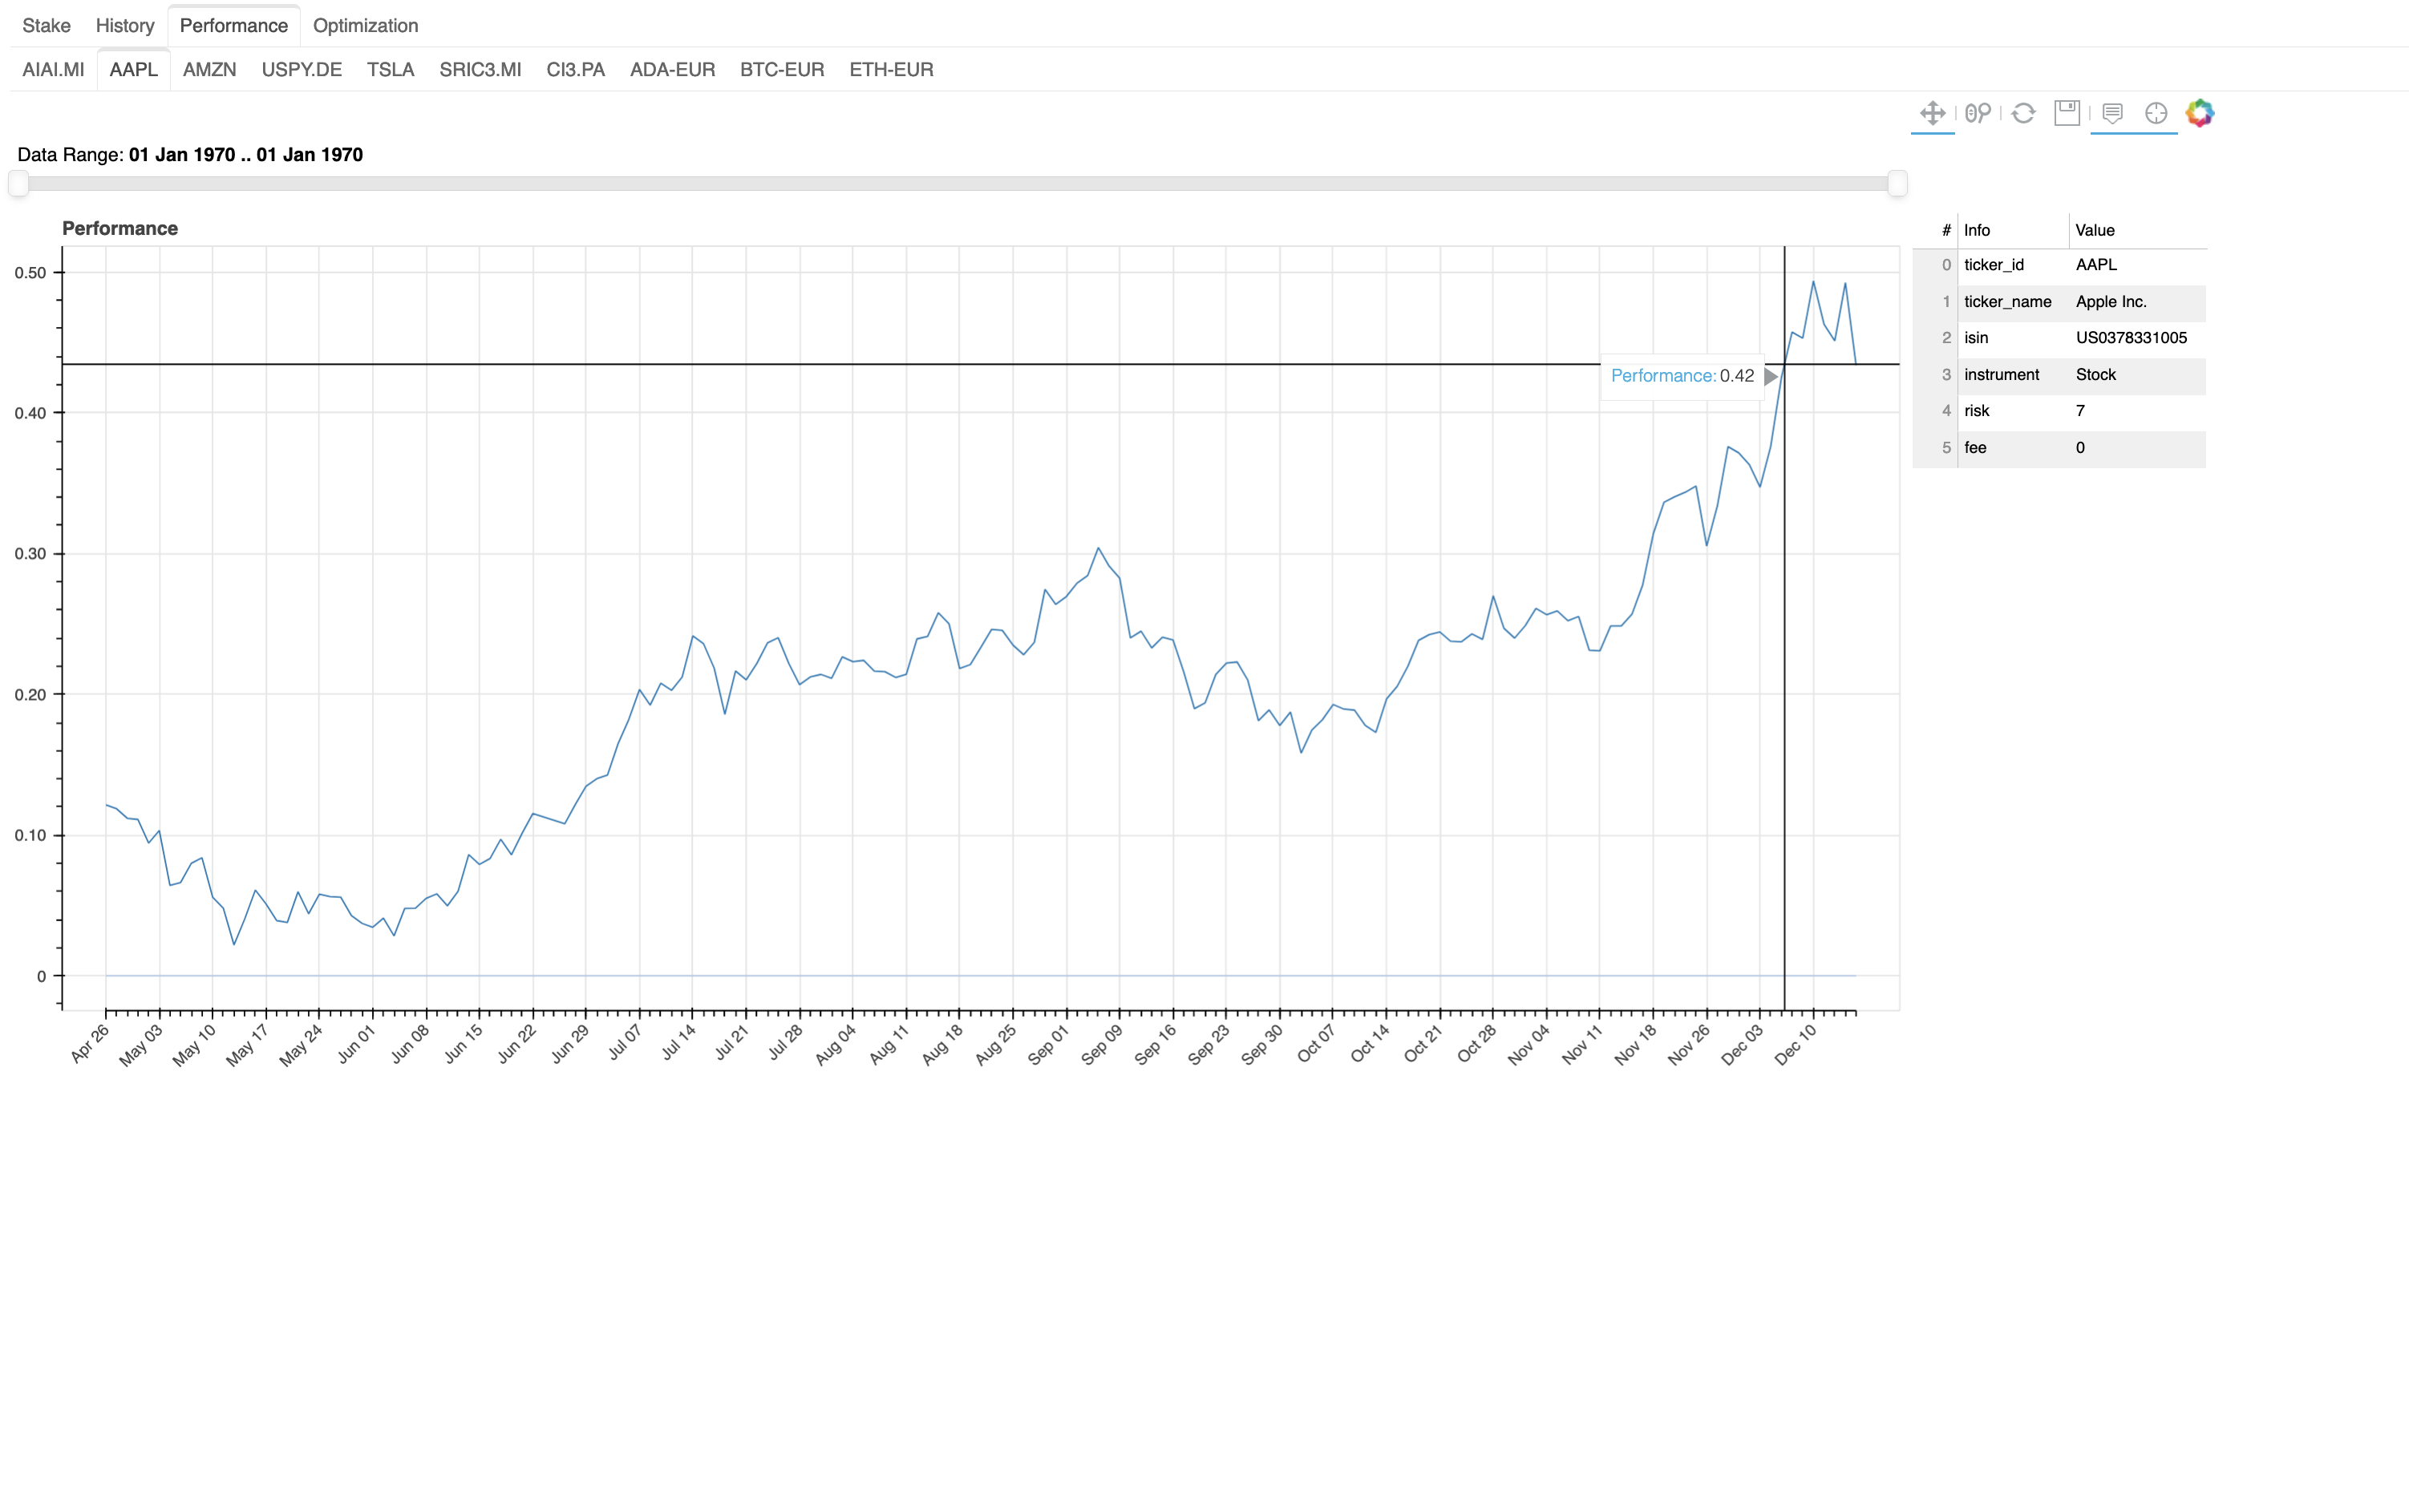This screenshot has height=1512, width=2409.
Task: Select the Pan tool
Action: point(1932,113)
